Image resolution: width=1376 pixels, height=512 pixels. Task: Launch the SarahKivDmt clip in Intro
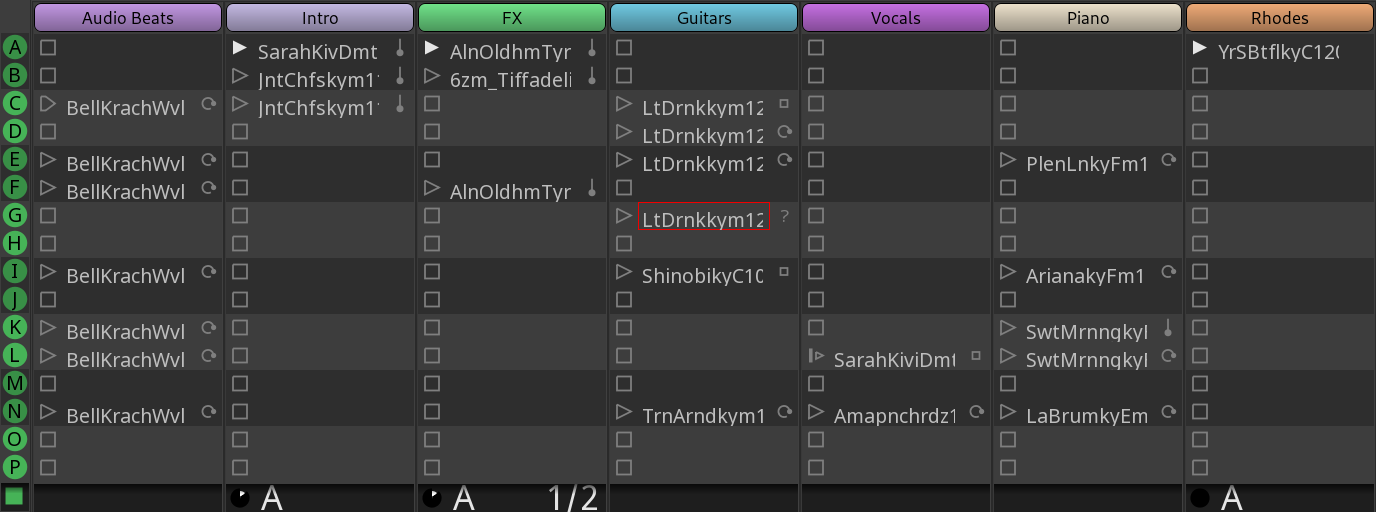(x=239, y=48)
